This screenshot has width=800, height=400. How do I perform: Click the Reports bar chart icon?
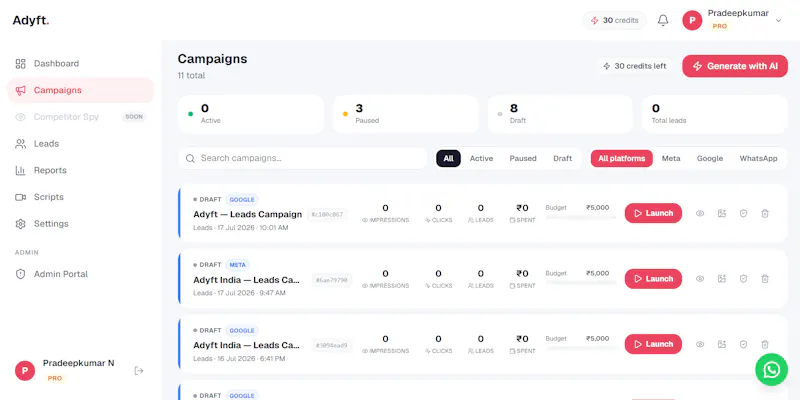tap(20, 170)
